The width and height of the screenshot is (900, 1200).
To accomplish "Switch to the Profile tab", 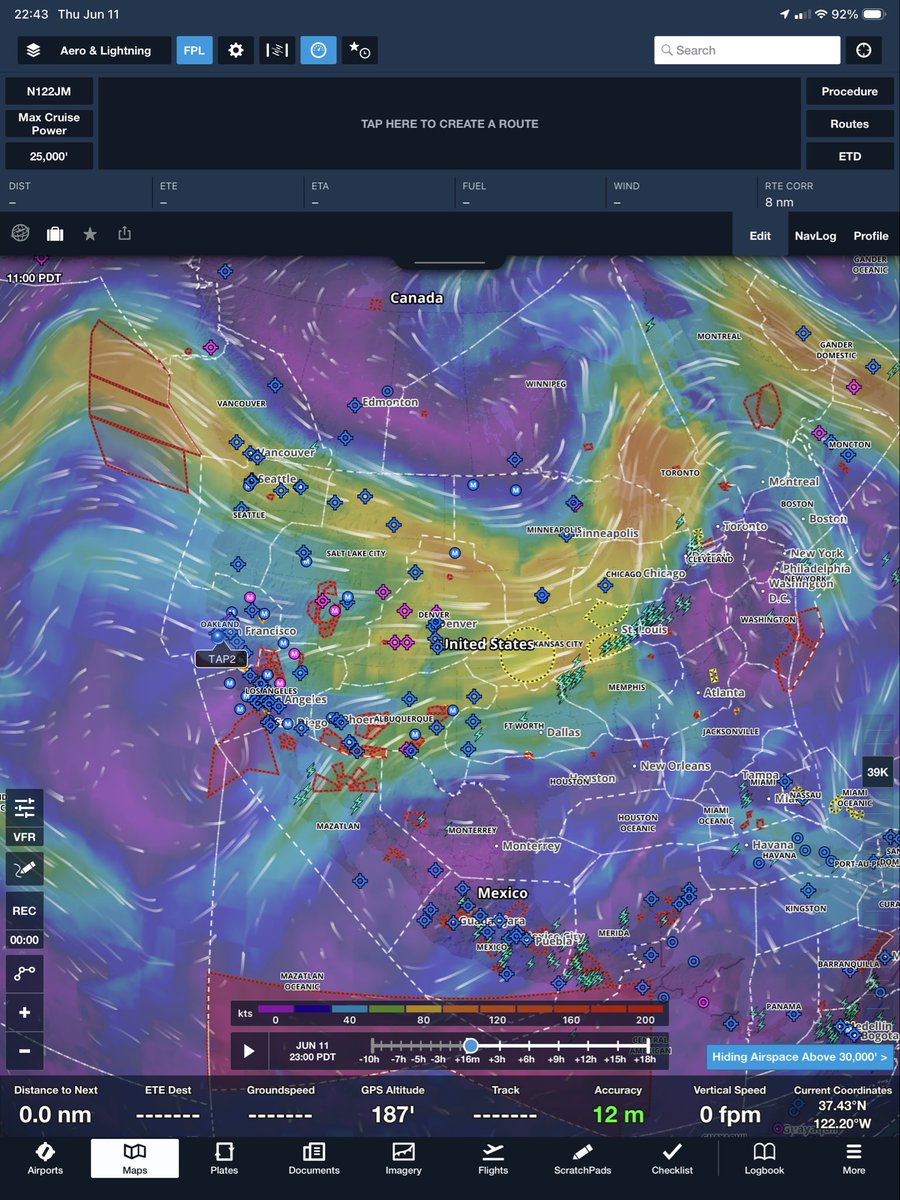I will pos(871,236).
